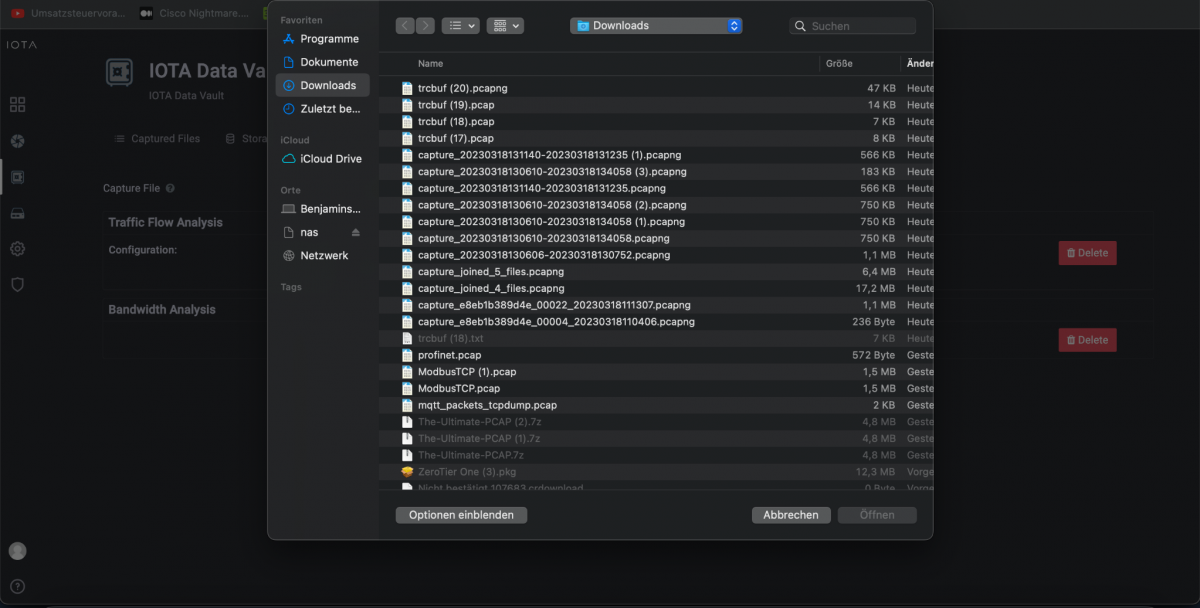This screenshot has width=1200, height=608.
Task: Click the info icon next to Capture File
Action: click(x=170, y=189)
